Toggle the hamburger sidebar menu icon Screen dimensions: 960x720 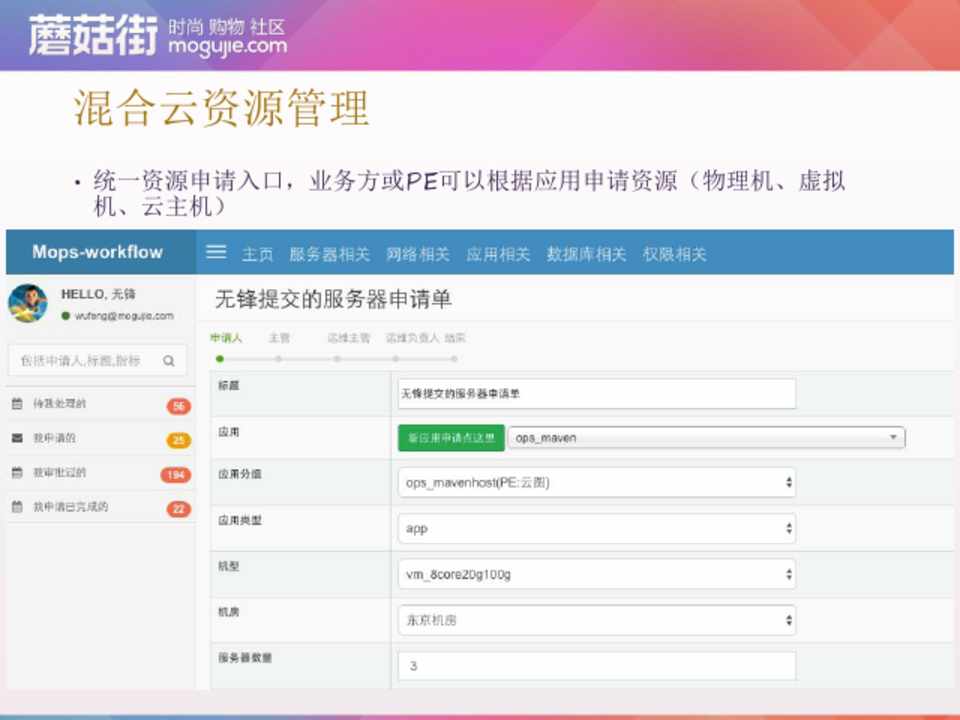click(x=216, y=252)
